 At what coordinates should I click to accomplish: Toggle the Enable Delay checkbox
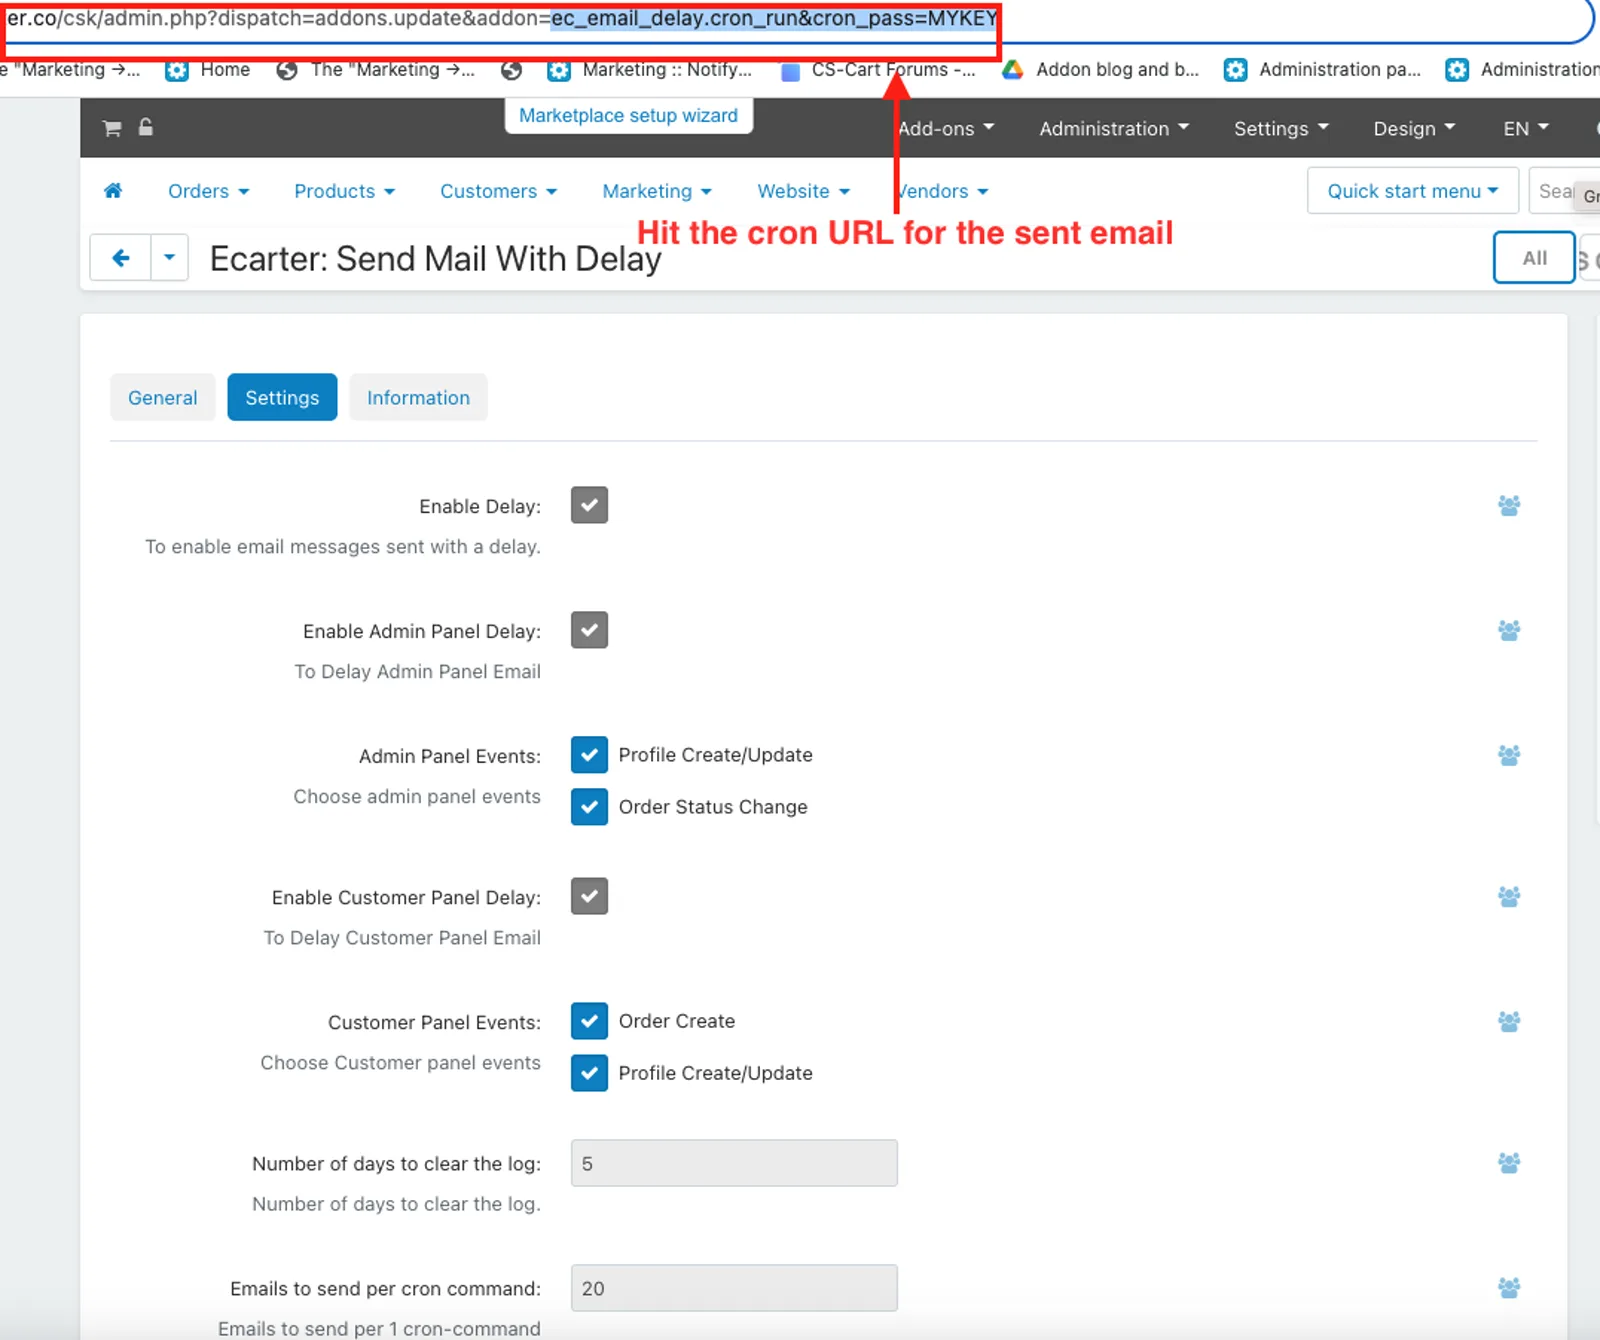pos(589,505)
